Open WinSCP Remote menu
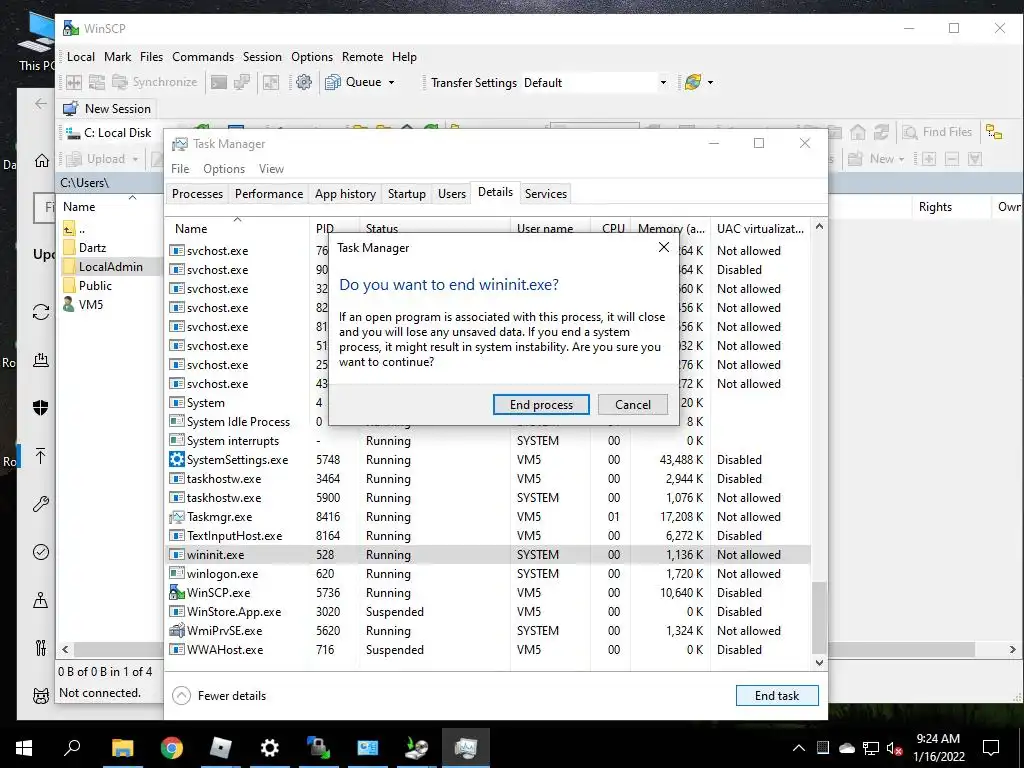 tap(362, 57)
